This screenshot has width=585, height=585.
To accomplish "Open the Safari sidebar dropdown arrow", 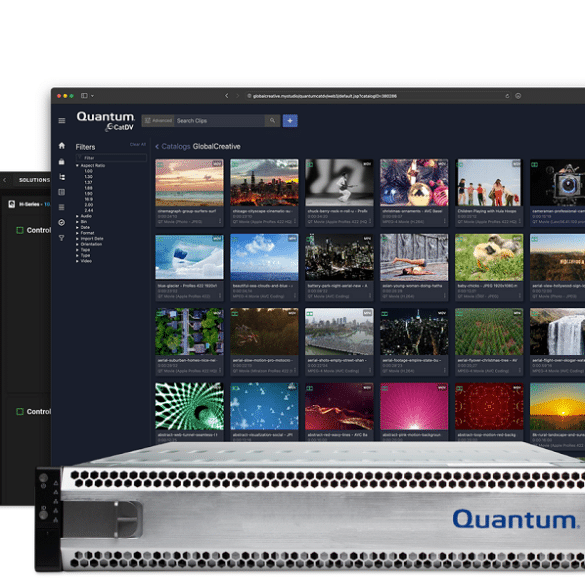I will tap(93, 96).
